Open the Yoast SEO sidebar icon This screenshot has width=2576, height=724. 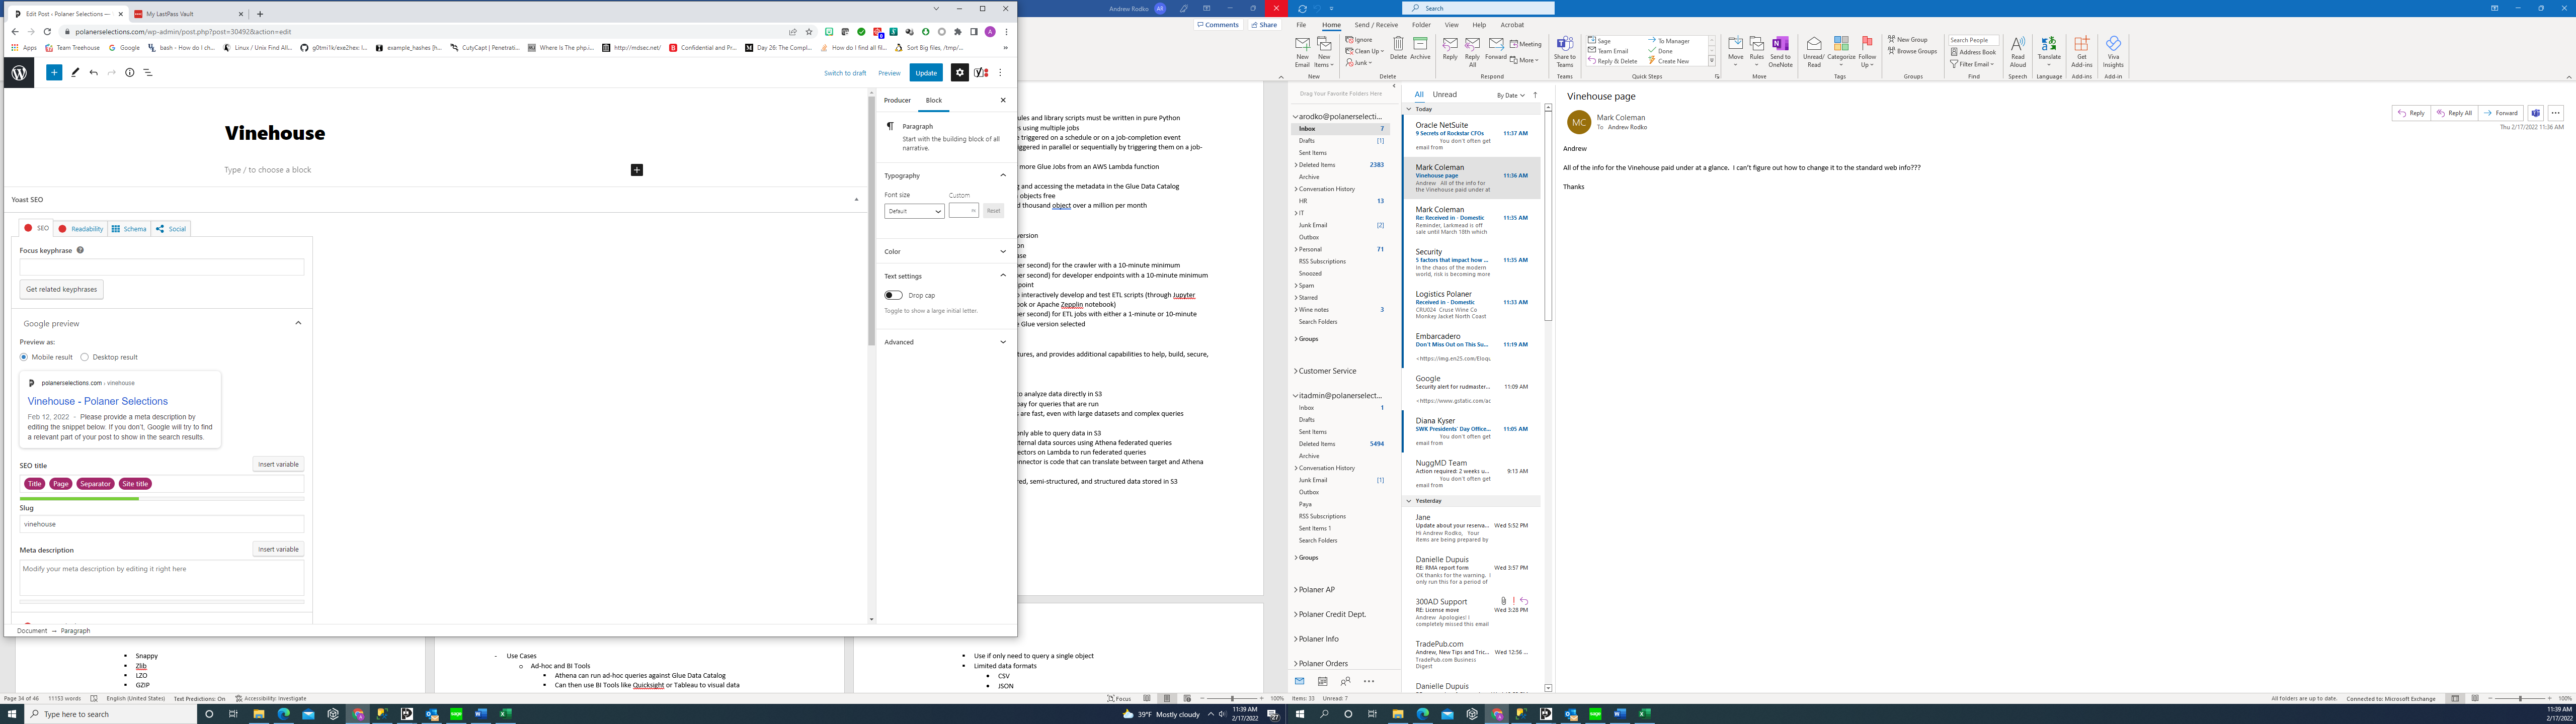tap(981, 73)
